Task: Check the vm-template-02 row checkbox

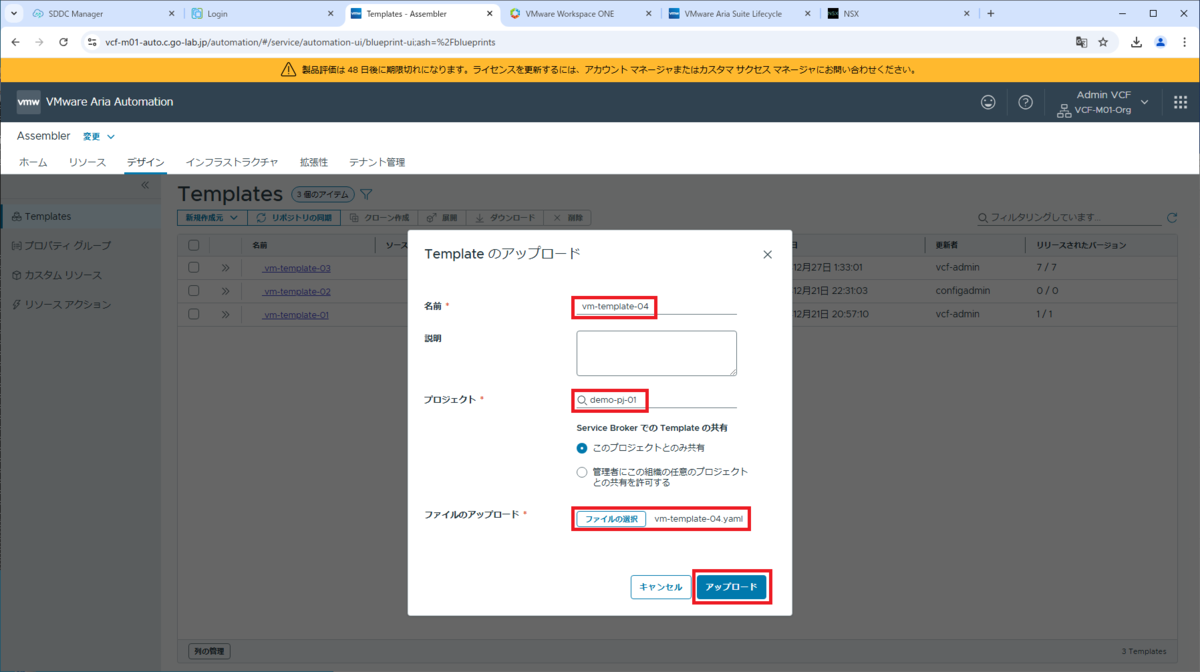Action: click(x=194, y=291)
